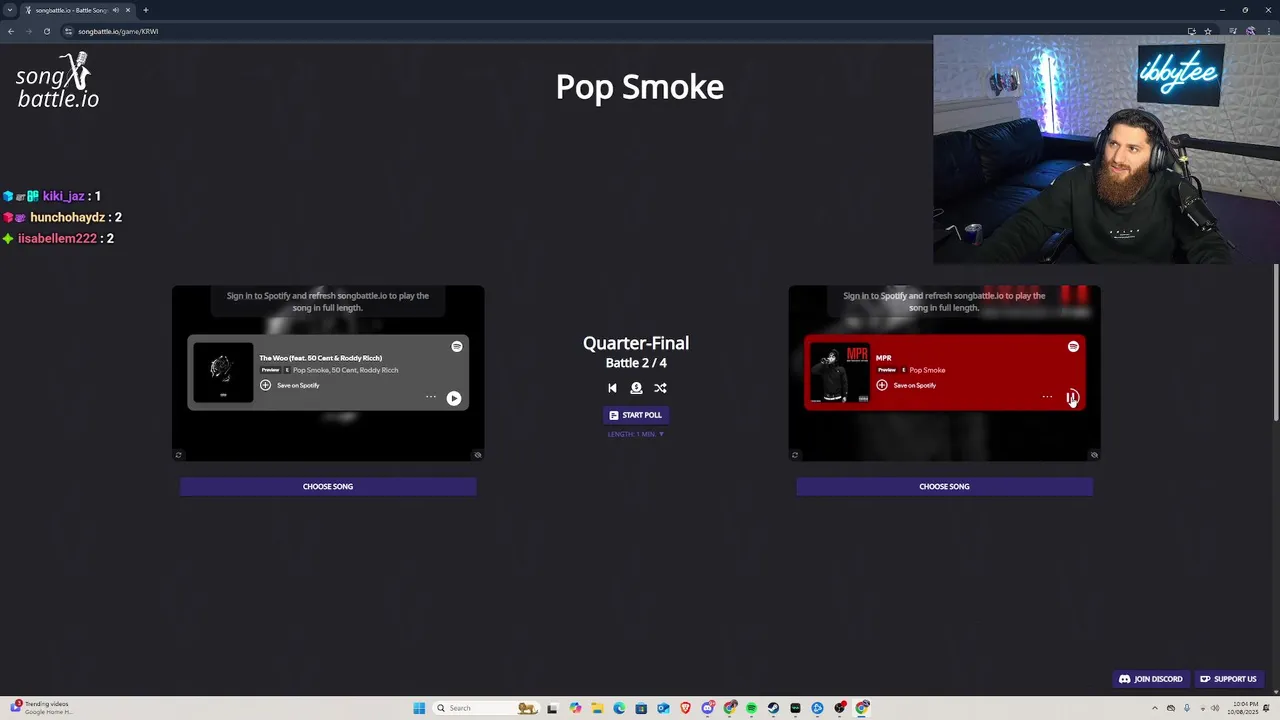Open the Support Us link
The image size is (1280, 720).
tap(1228, 679)
